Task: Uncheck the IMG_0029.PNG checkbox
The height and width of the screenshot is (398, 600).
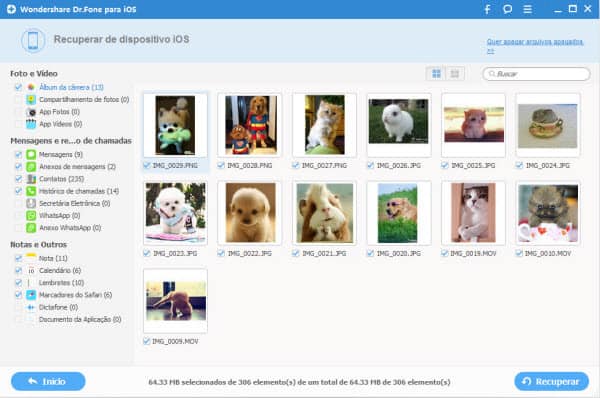Action: [146, 165]
